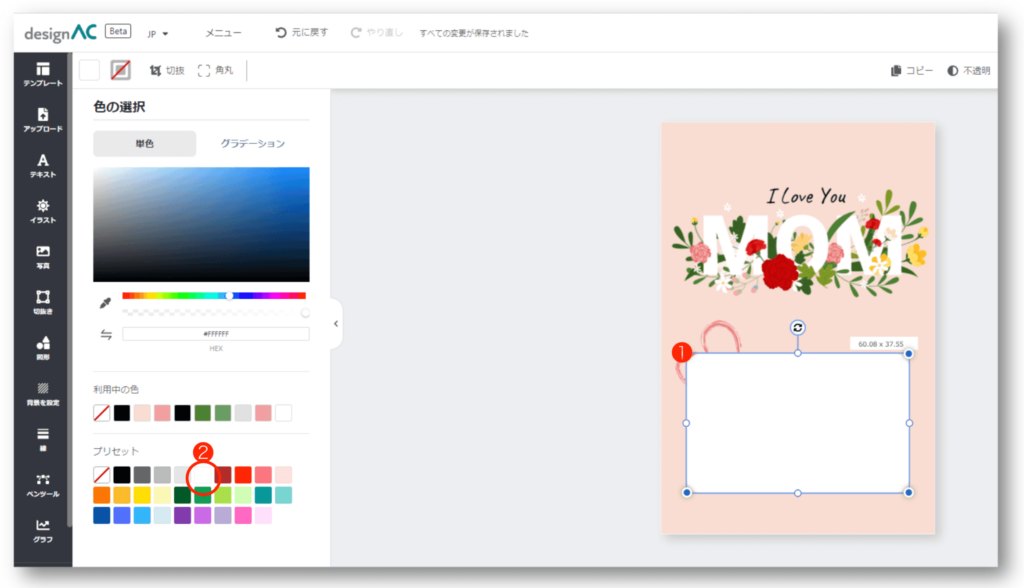
Task: Select the no-color swatch in プリセット
Action: (101, 474)
